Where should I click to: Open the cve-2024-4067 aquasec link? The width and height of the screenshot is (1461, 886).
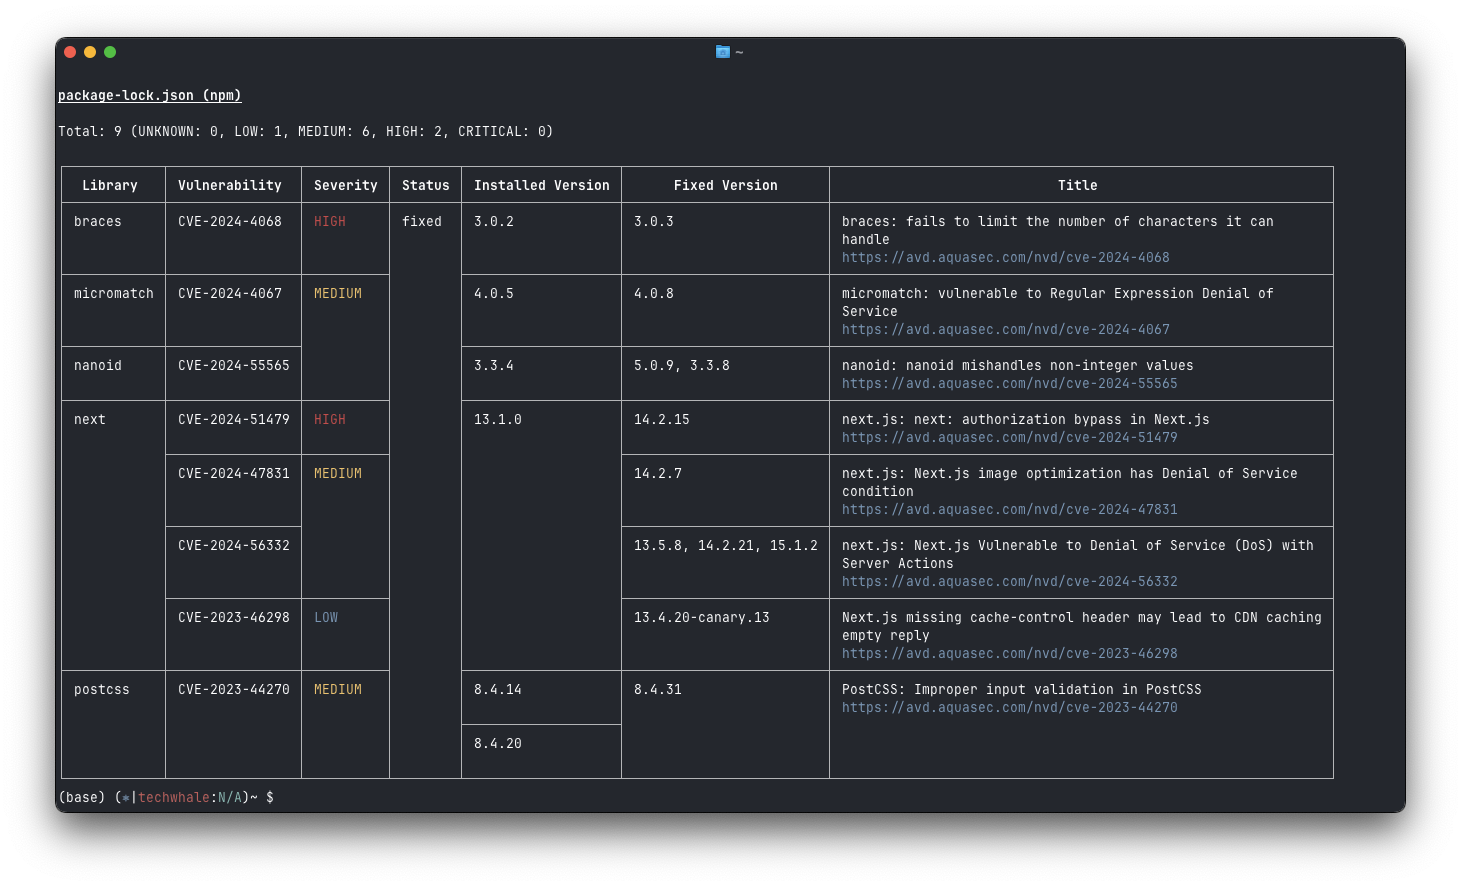pos(1005,330)
